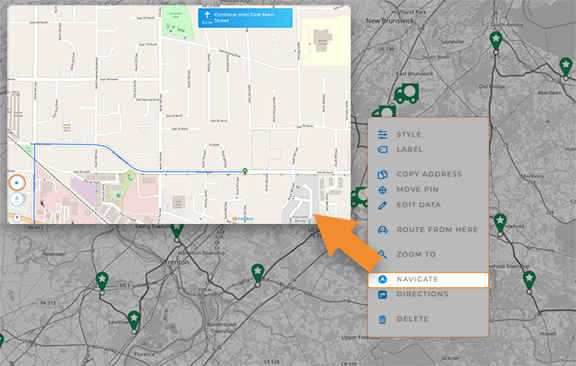This screenshot has height=366, width=576.
Task: Select the star pin near Levittown
Action: coord(134,321)
